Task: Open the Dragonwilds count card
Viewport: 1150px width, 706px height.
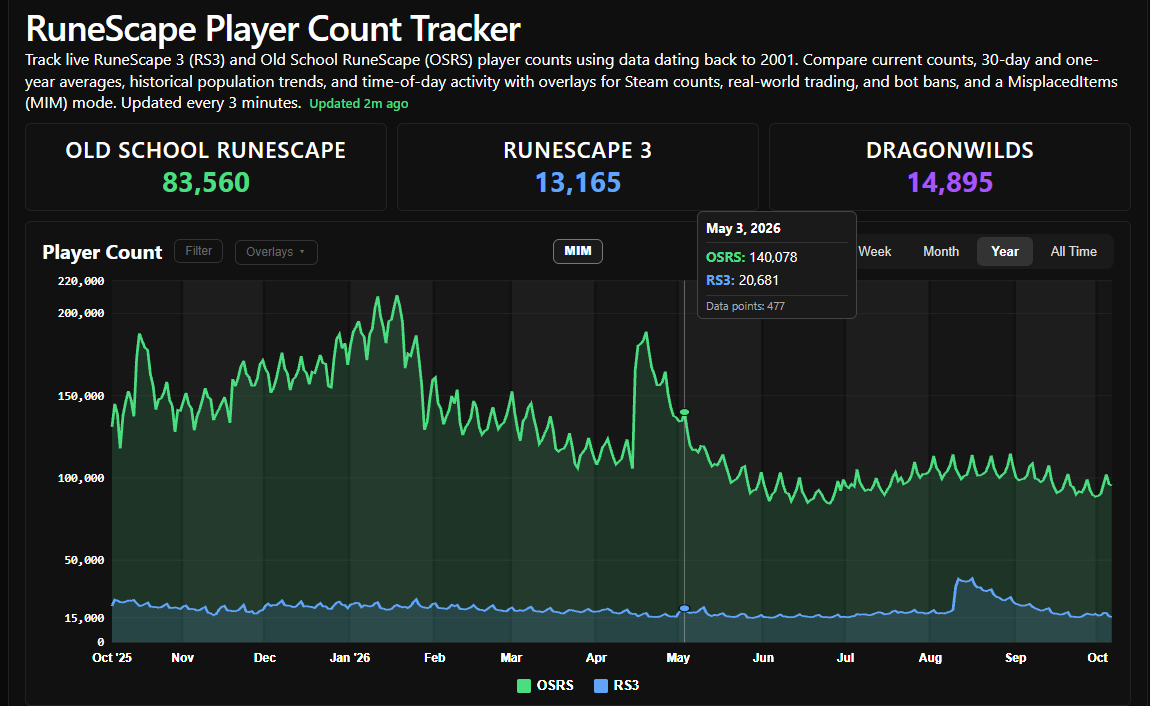Action: (x=950, y=167)
